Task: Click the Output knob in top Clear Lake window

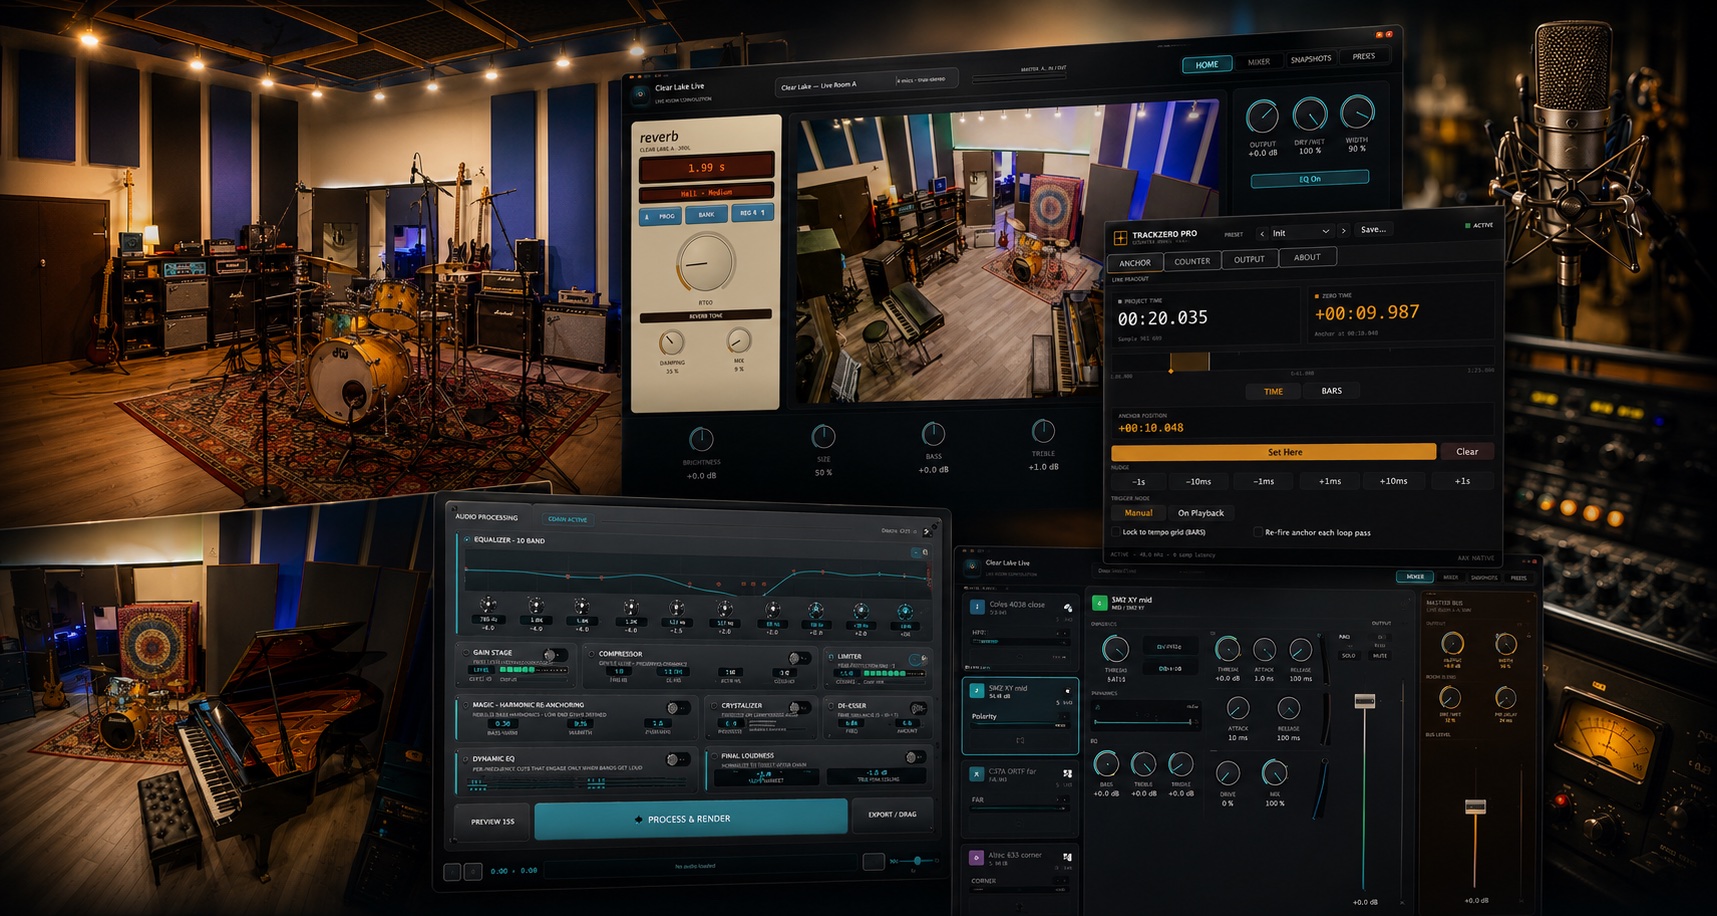Action: pos(1262,117)
